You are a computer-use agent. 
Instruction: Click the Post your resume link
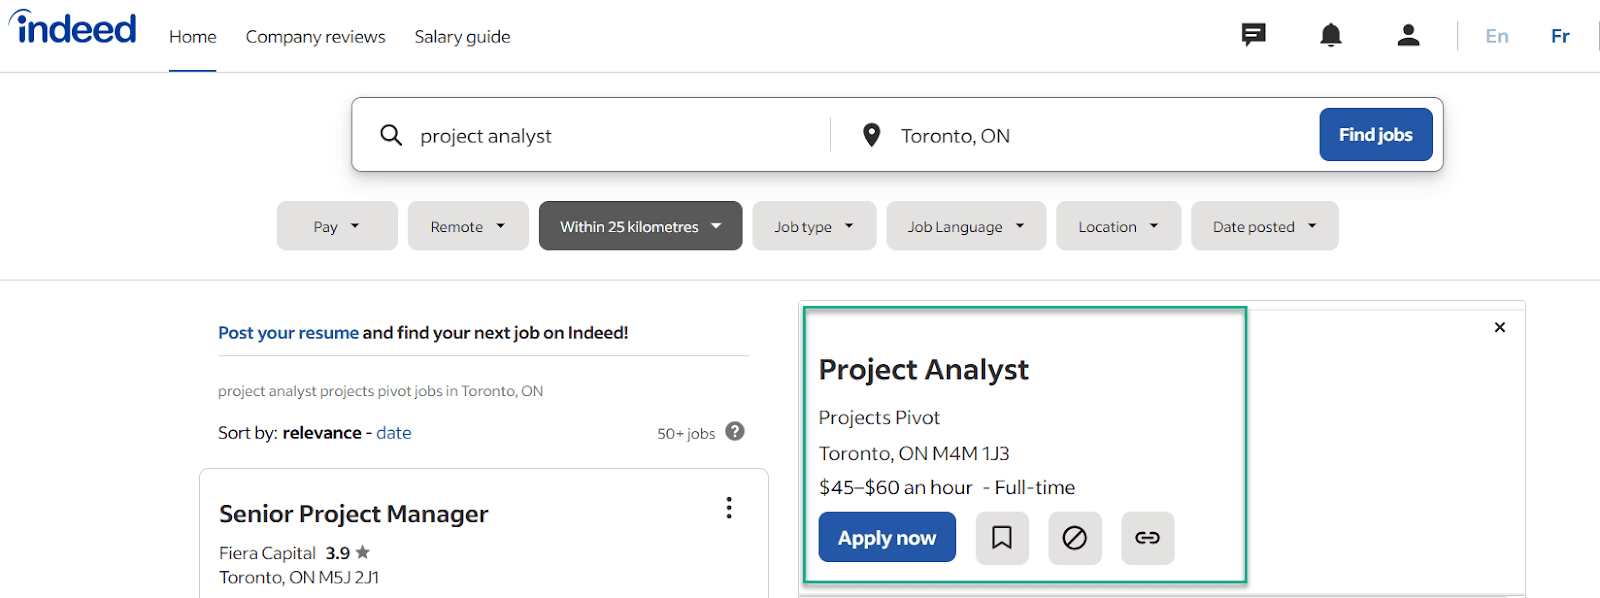click(x=288, y=333)
